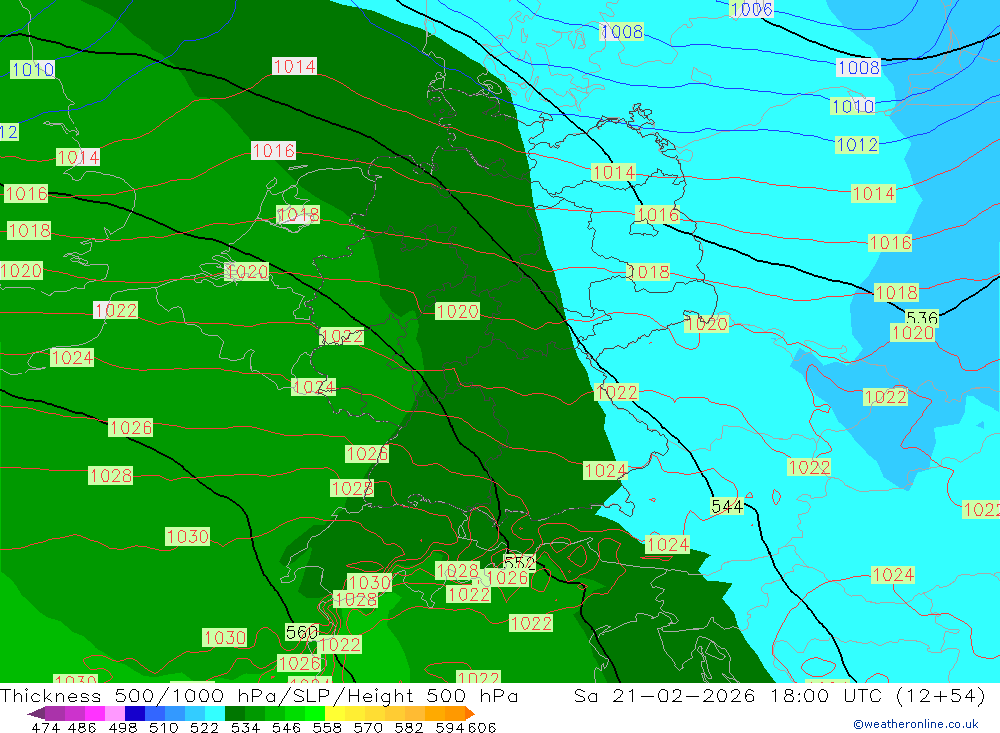Click the legend value 498
This screenshot has width=1000, height=733.
pyautogui.click(x=122, y=727)
